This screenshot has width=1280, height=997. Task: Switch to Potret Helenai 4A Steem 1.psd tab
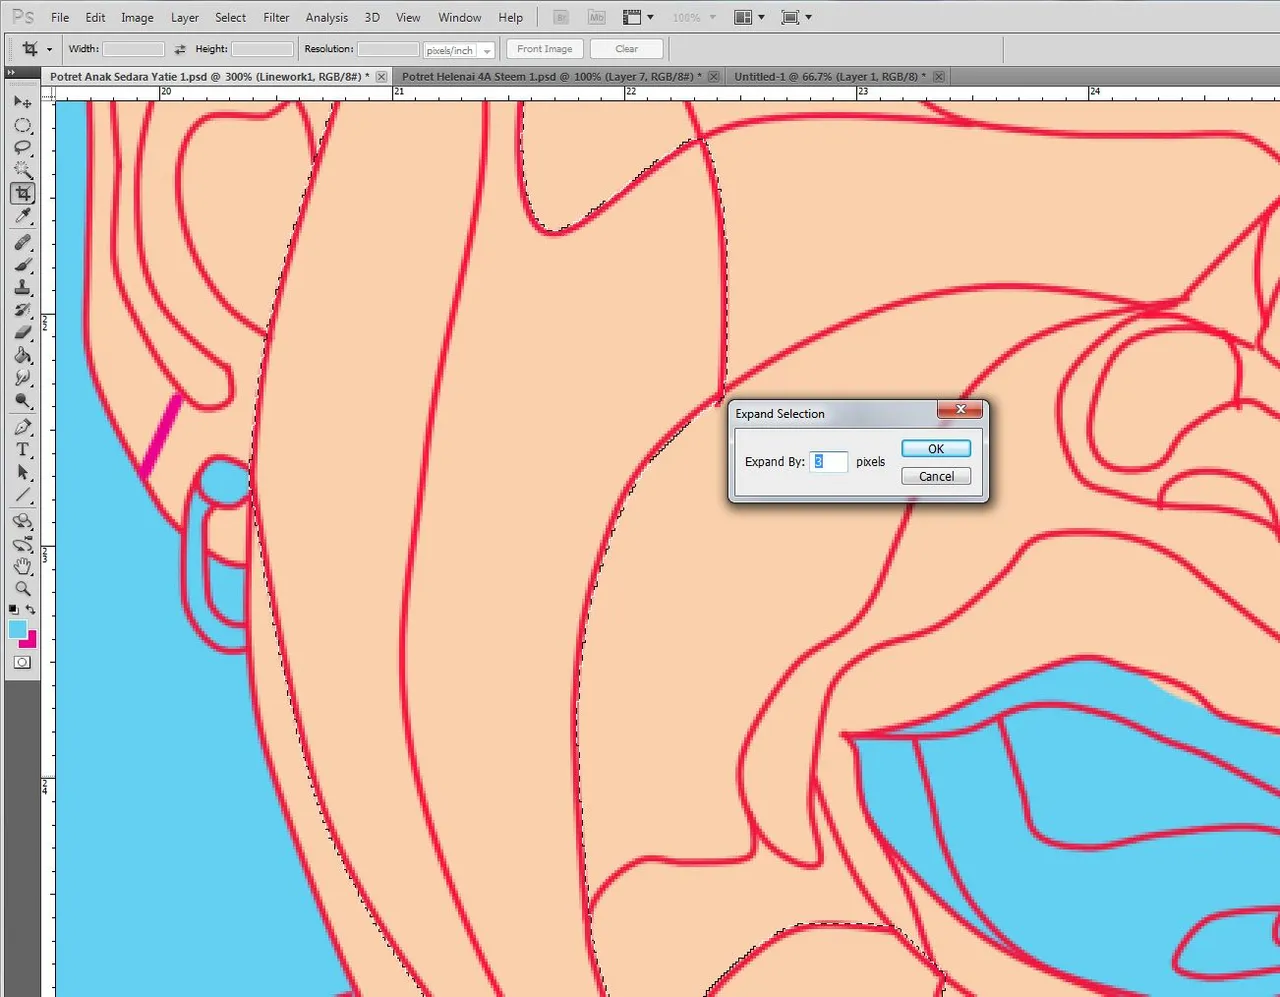point(551,76)
